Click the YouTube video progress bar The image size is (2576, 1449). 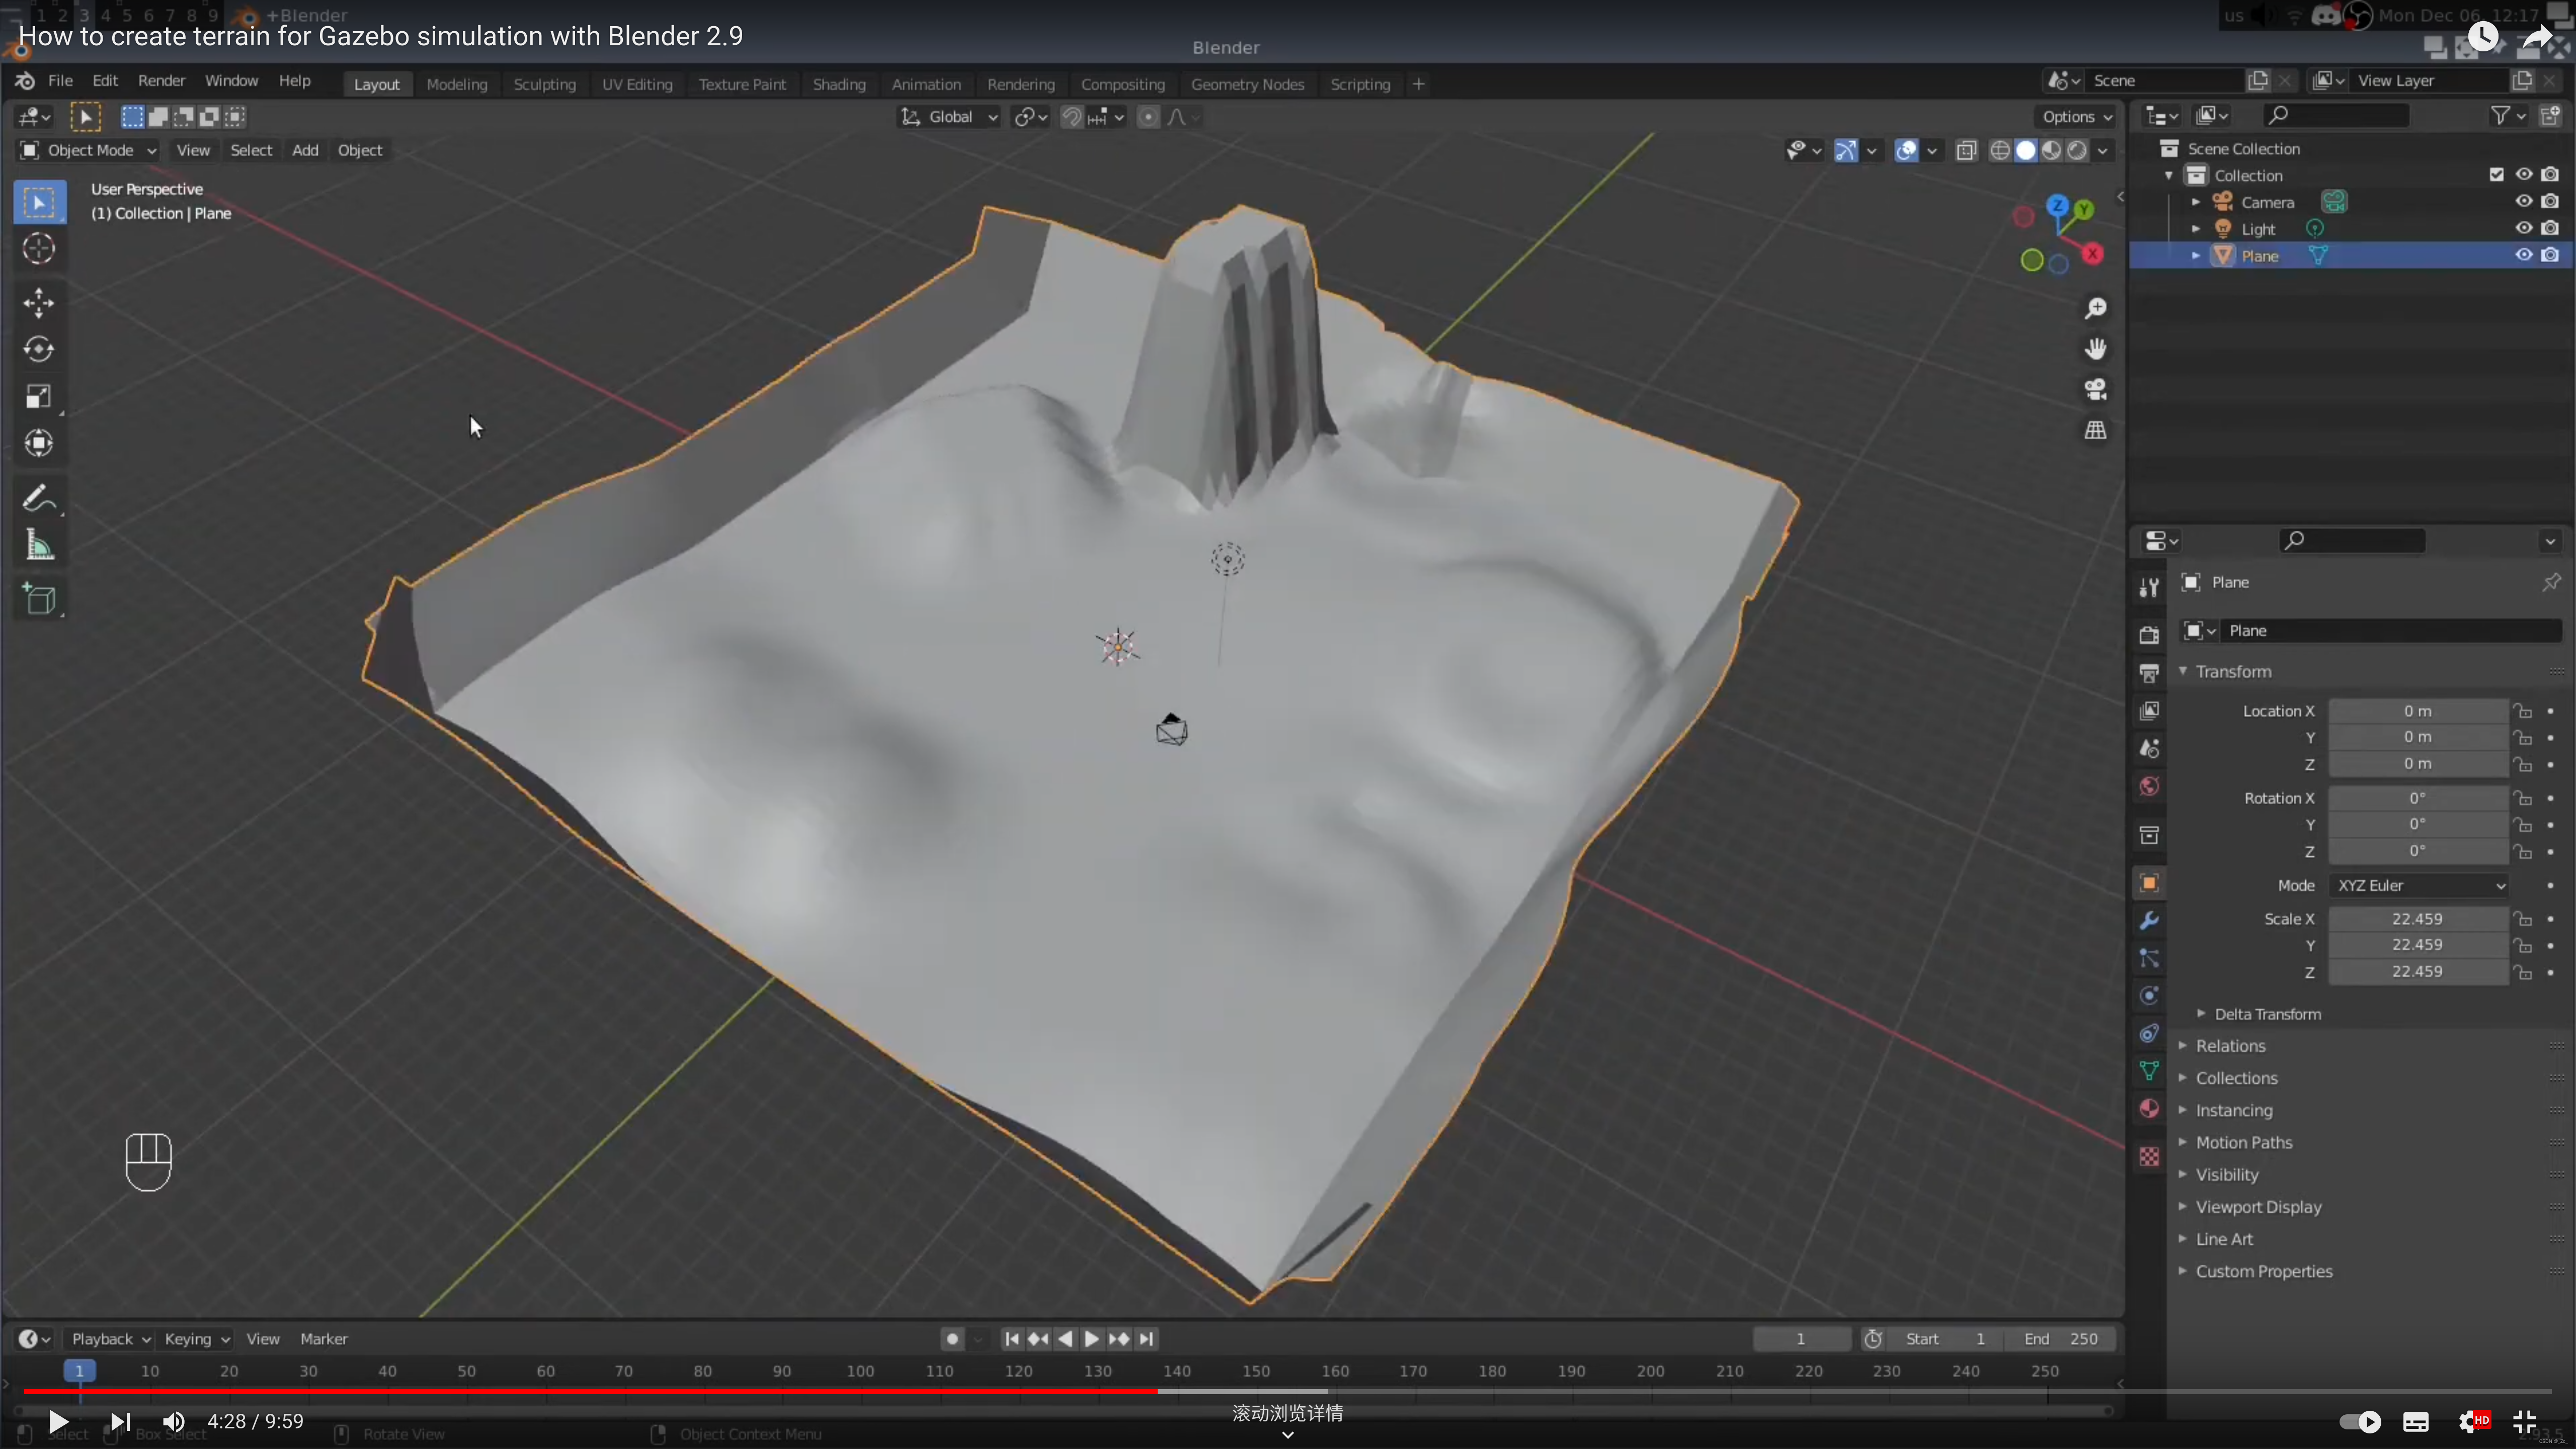pyautogui.click(x=1288, y=1391)
